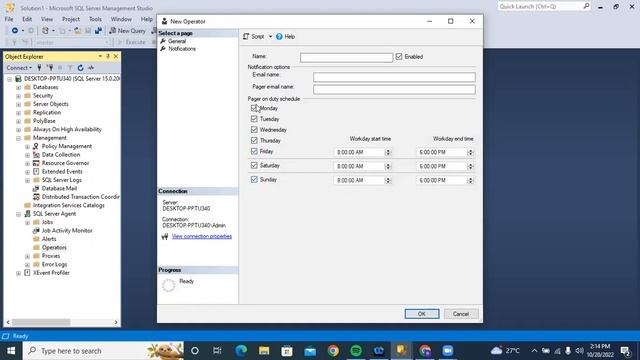This screenshot has height=360, width=640.
Task: Click the Resource Governor icon in tree
Action: click(x=36, y=163)
